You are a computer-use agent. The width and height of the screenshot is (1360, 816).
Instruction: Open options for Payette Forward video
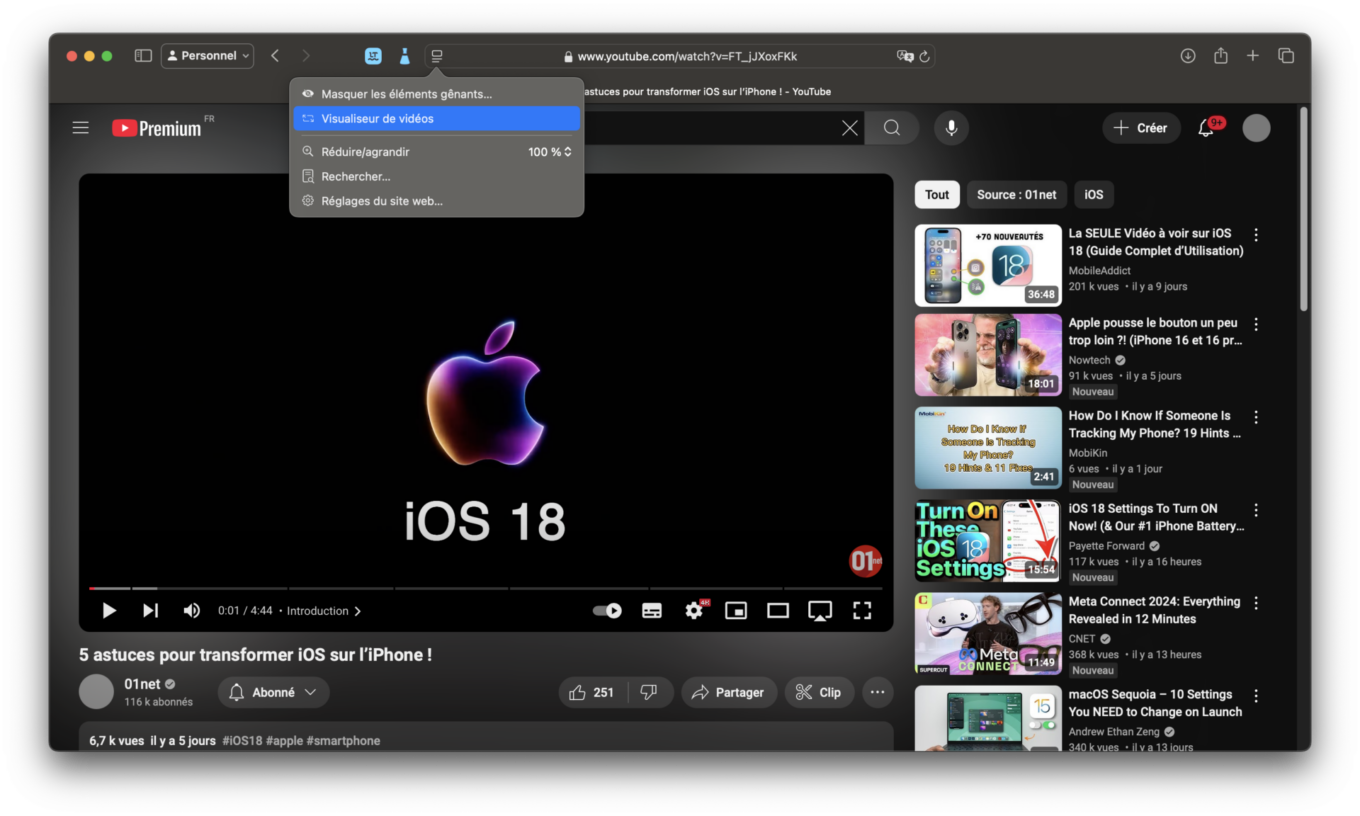click(1256, 510)
